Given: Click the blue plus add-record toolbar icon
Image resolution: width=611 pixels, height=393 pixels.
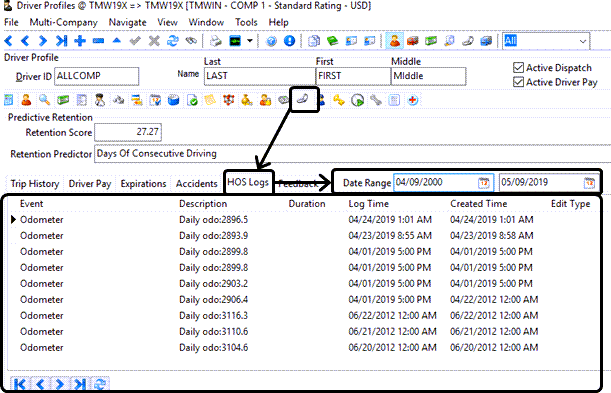Looking at the screenshot, I should [x=80, y=41].
